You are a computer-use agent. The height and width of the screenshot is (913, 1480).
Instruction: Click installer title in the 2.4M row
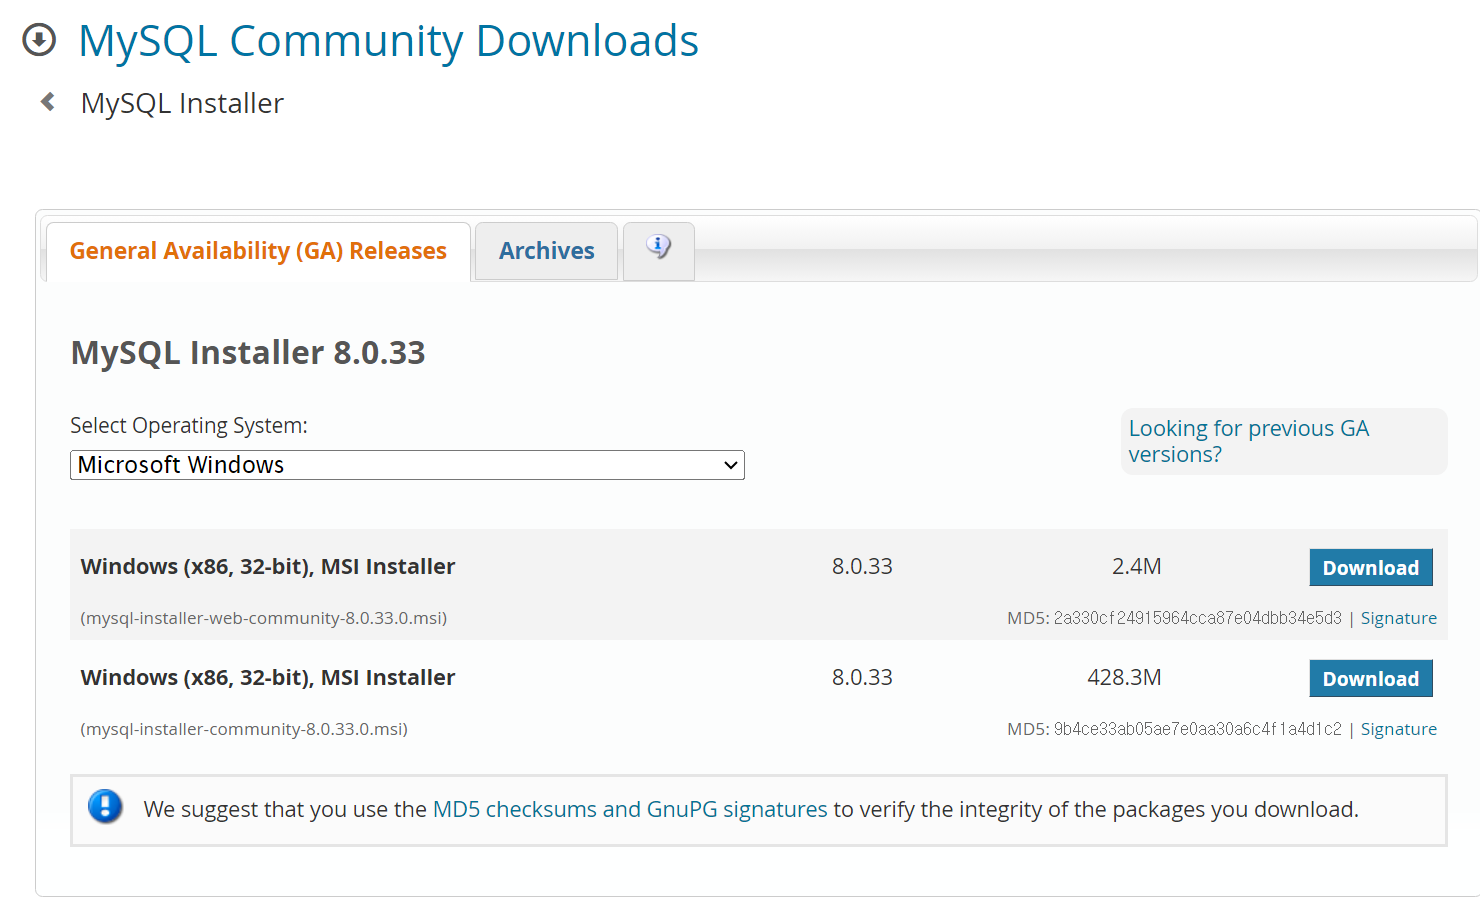click(x=268, y=567)
